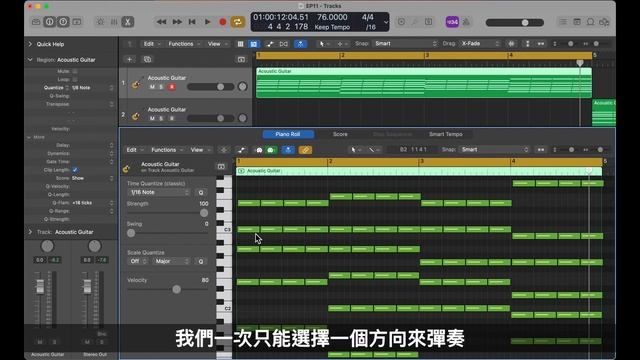Screen dimensions: 640x360
Task: Click the 4/4 time signature display
Action: pos(367,17)
